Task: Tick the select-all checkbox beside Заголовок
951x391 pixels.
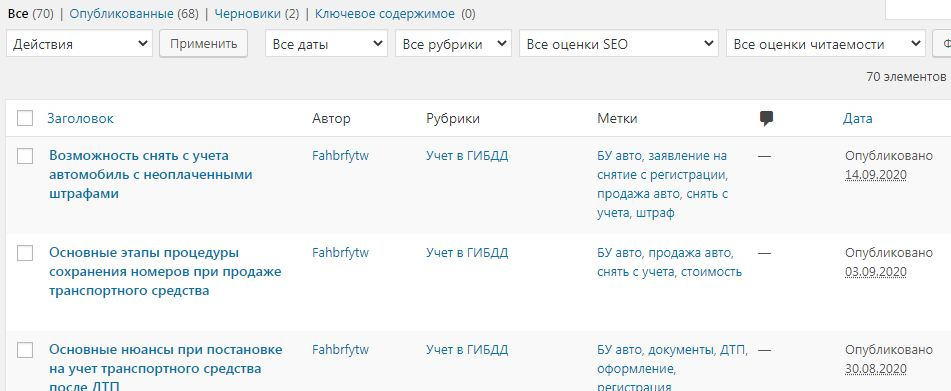Action: click(25, 118)
